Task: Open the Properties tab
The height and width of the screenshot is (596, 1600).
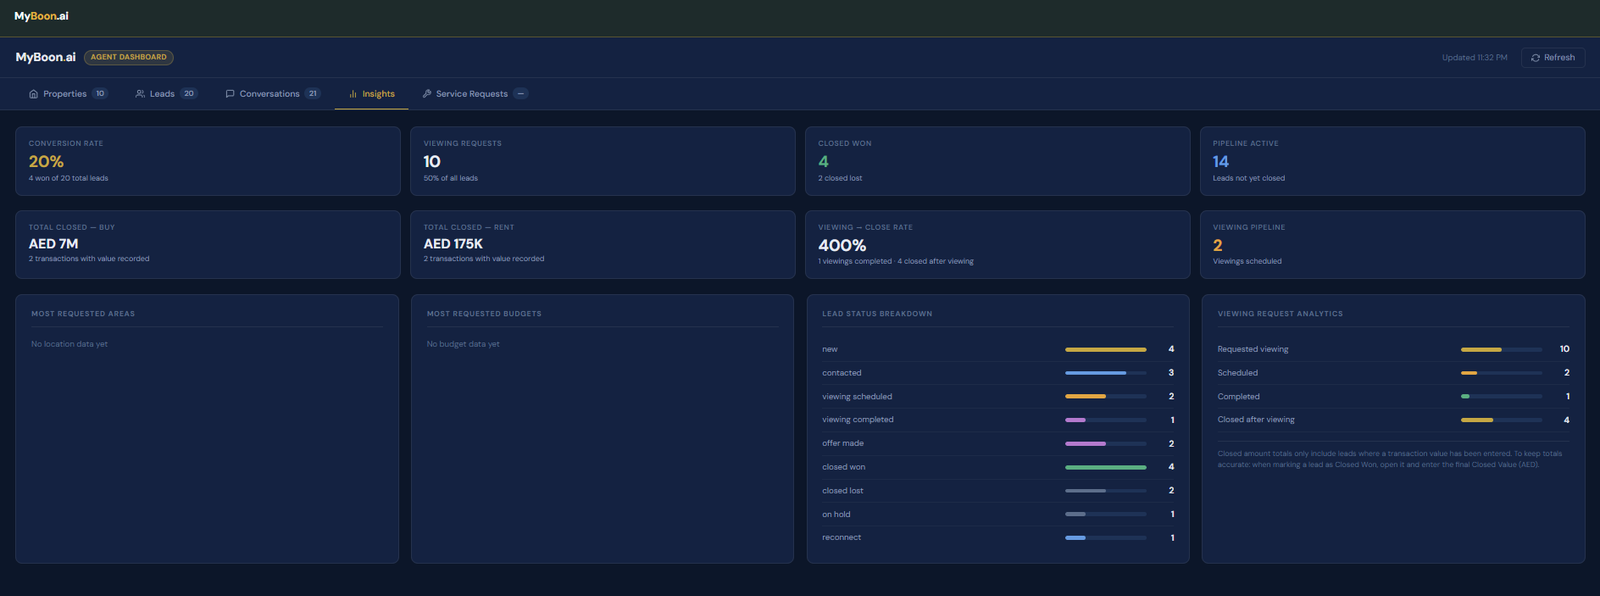Action: pos(68,94)
